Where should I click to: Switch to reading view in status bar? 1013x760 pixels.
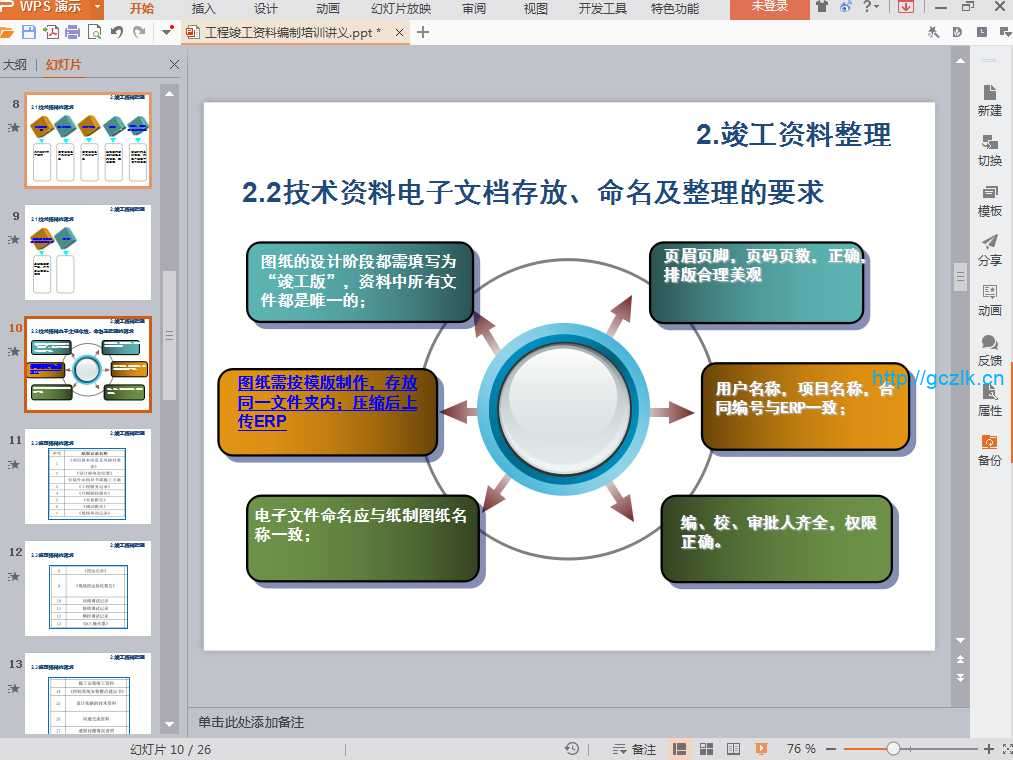(733, 749)
